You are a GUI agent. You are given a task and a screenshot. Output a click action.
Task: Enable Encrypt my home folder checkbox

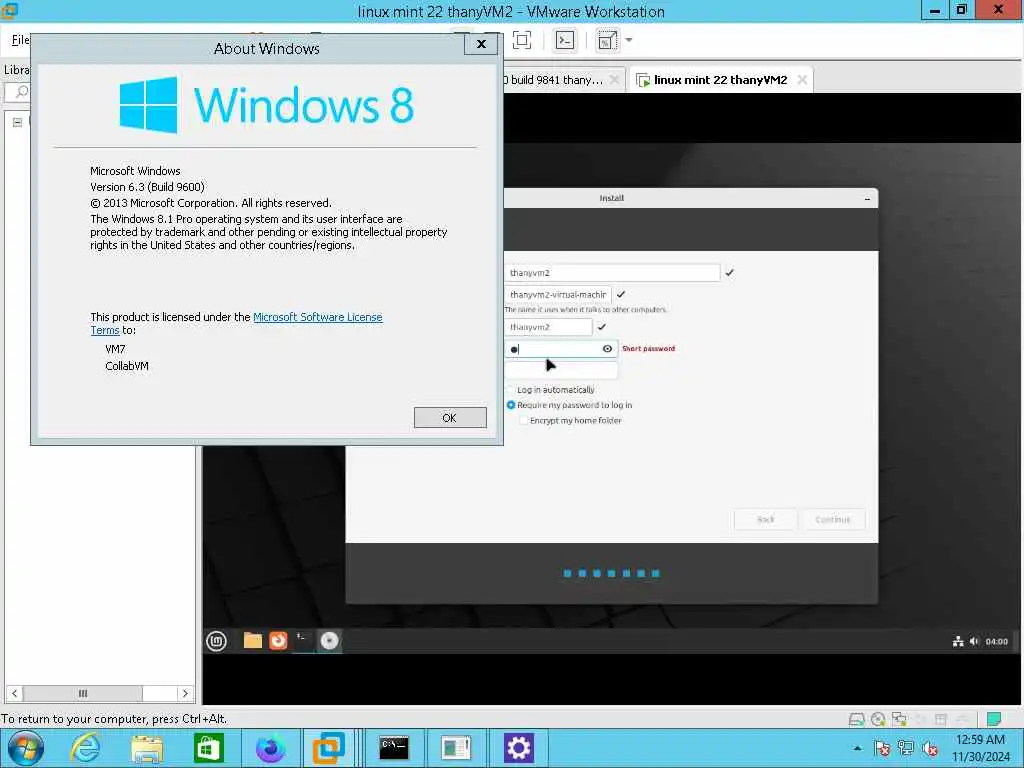pyautogui.click(x=524, y=421)
